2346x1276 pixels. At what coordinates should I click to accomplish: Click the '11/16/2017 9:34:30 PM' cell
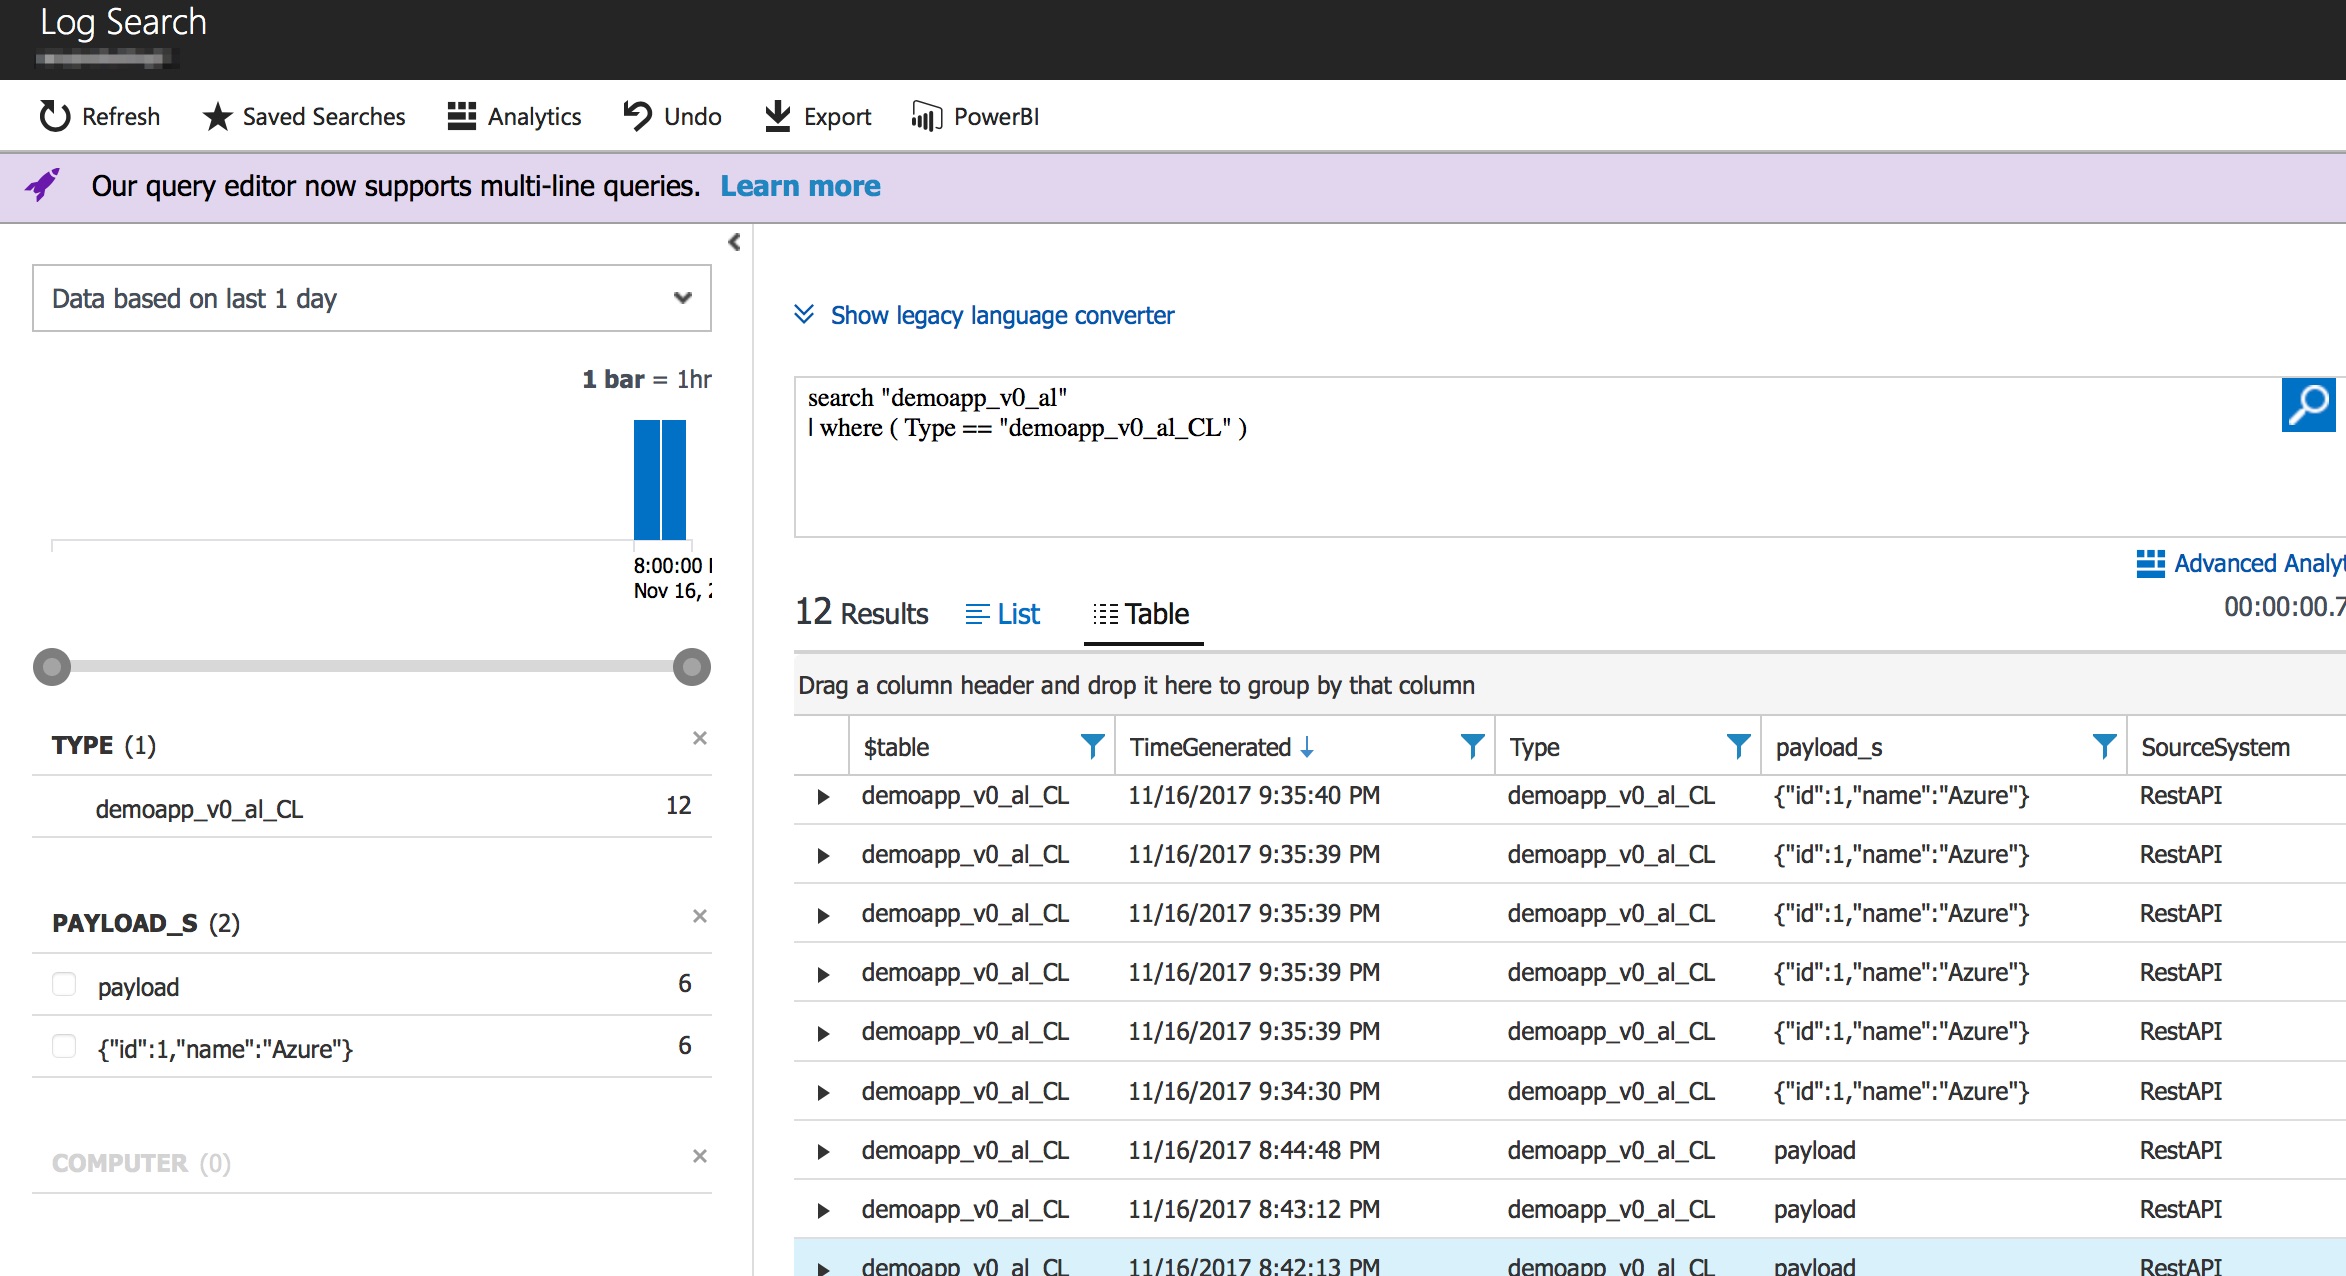coord(1254,1092)
